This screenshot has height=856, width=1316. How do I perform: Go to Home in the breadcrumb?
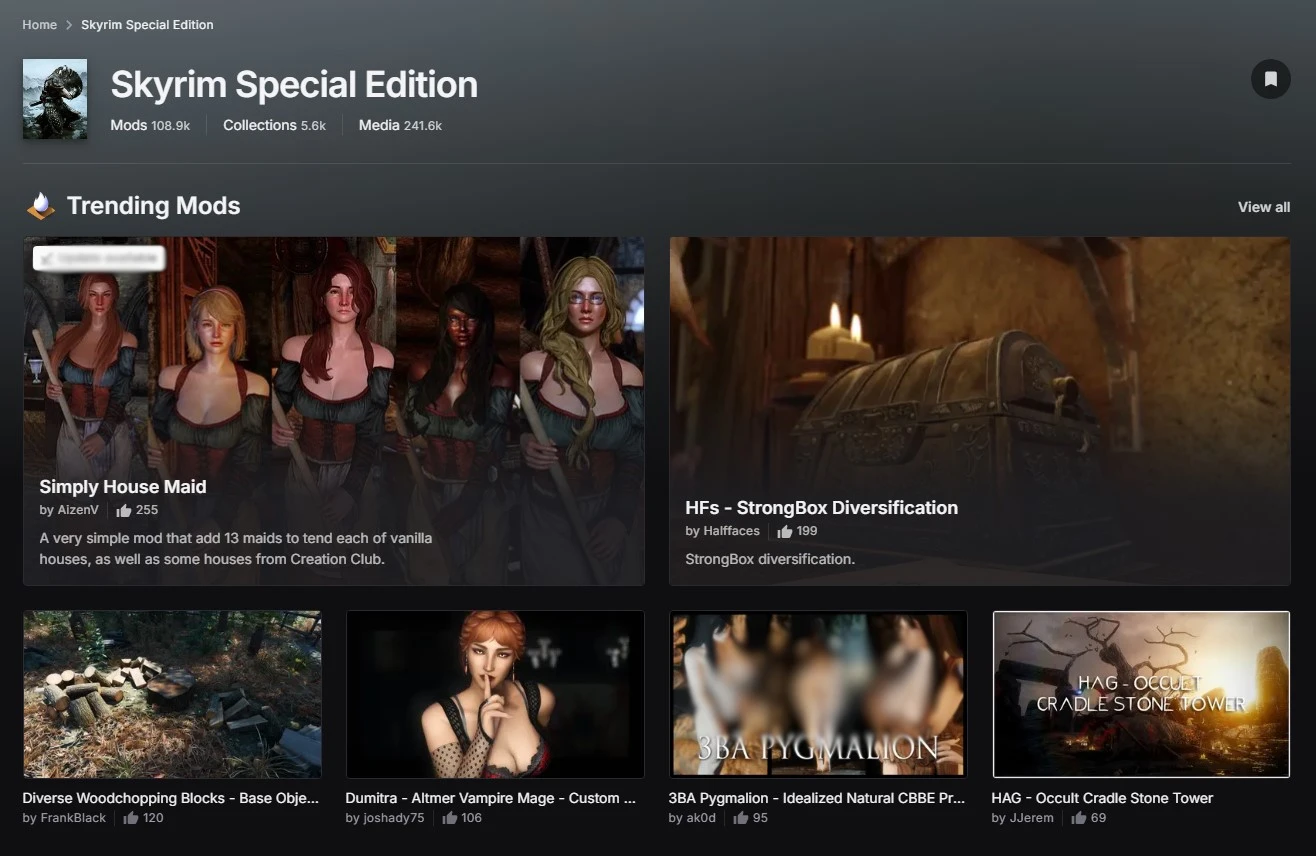pyautogui.click(x=40, y=25)
